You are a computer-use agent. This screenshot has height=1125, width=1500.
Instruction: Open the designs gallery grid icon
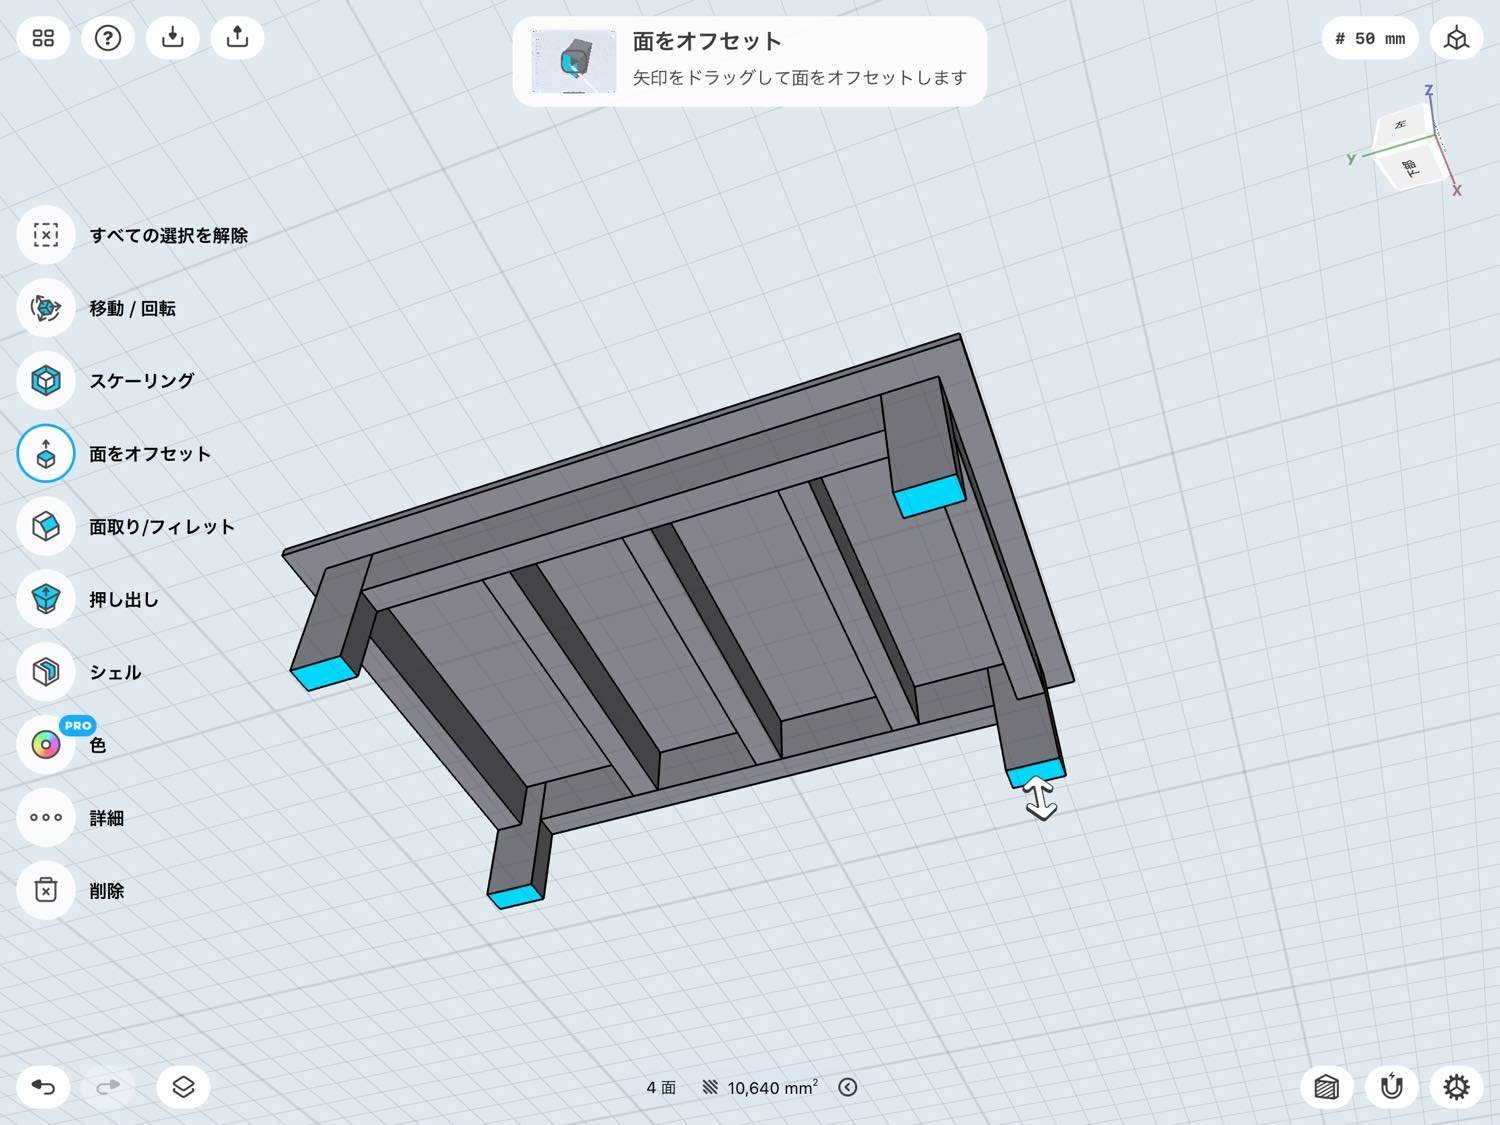pos(43,38)
